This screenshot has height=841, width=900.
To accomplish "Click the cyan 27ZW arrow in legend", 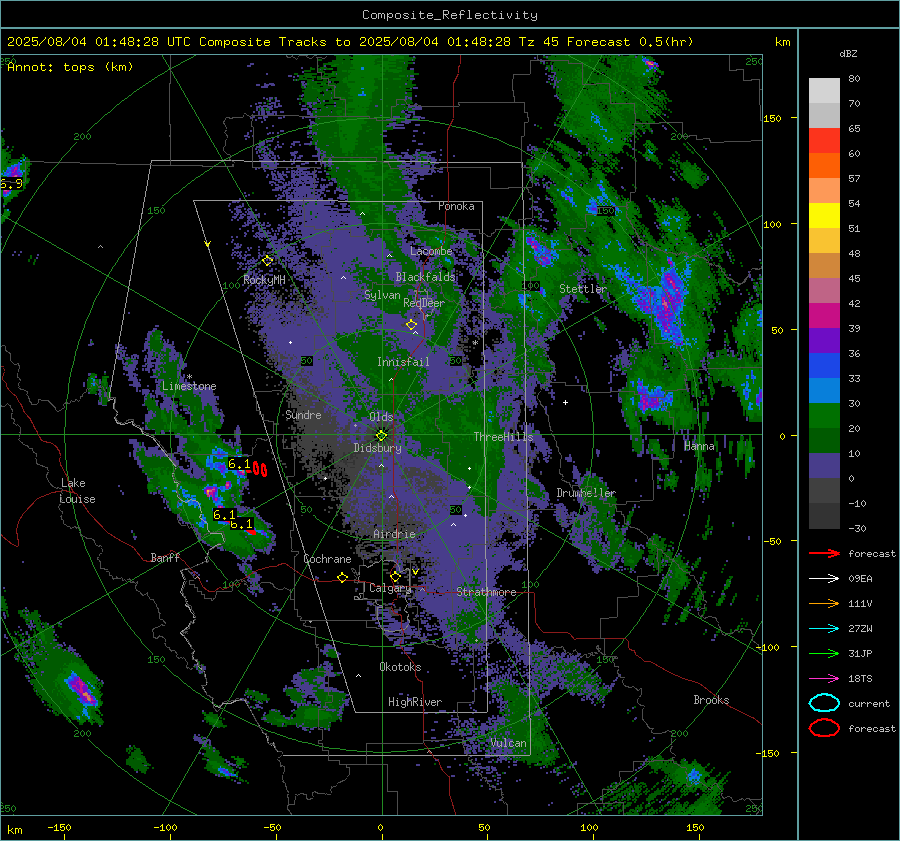I will pyautogui.click(x=824, y=628).
